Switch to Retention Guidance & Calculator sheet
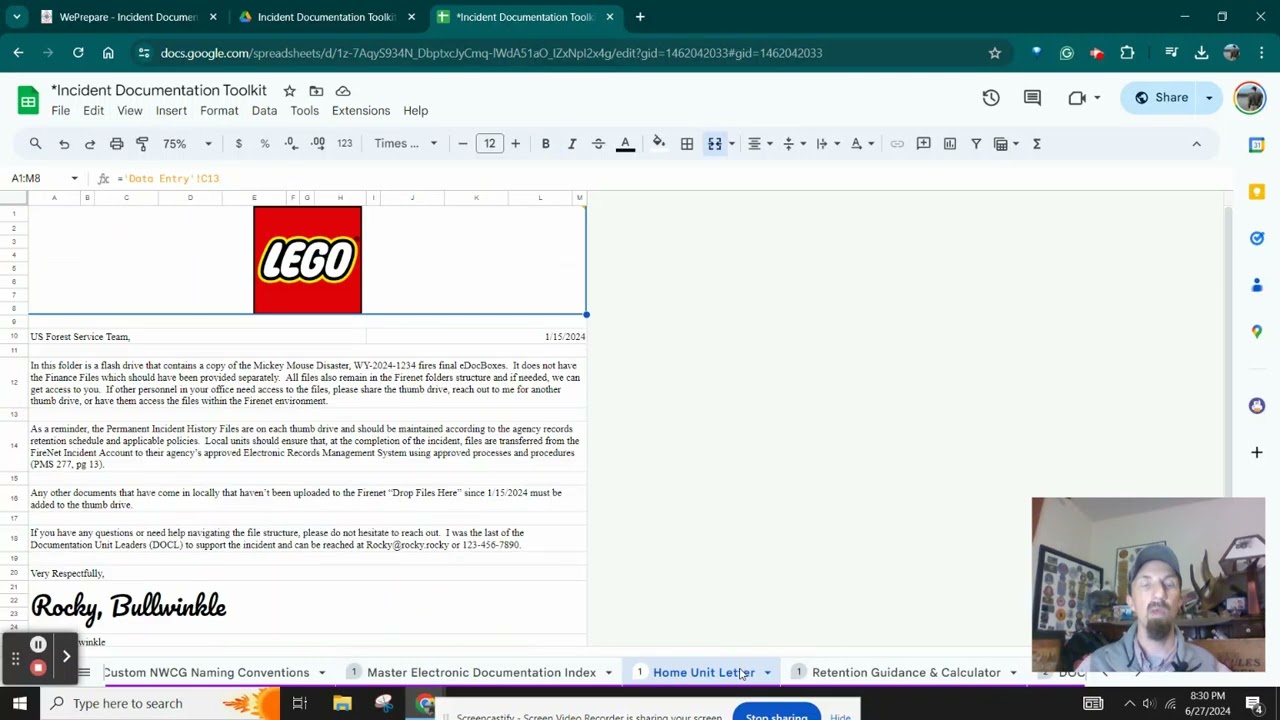Screen dimensions: 1280x720 906,673
